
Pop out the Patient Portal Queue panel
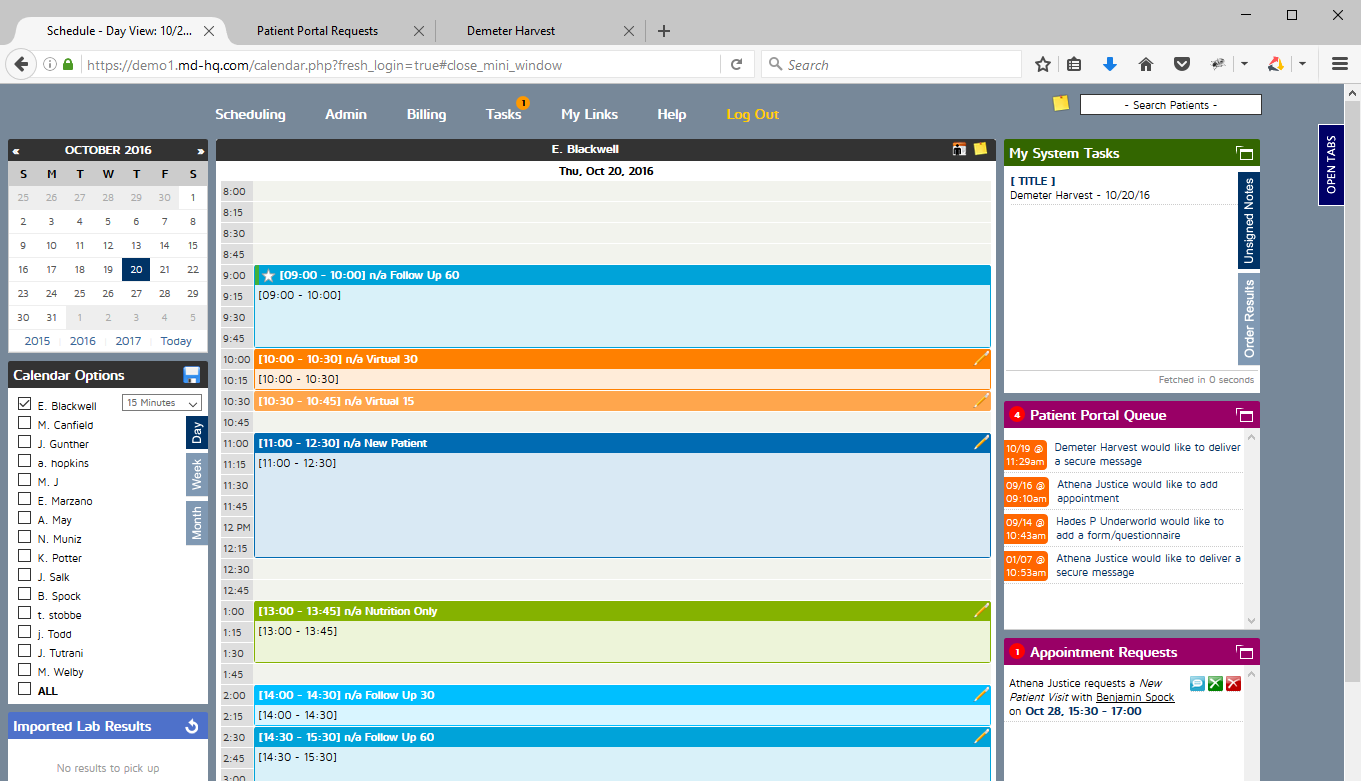[x=1244, y=414]
